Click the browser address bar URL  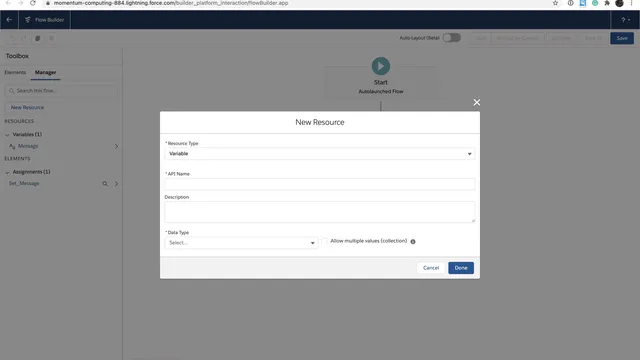pos(171,3)
